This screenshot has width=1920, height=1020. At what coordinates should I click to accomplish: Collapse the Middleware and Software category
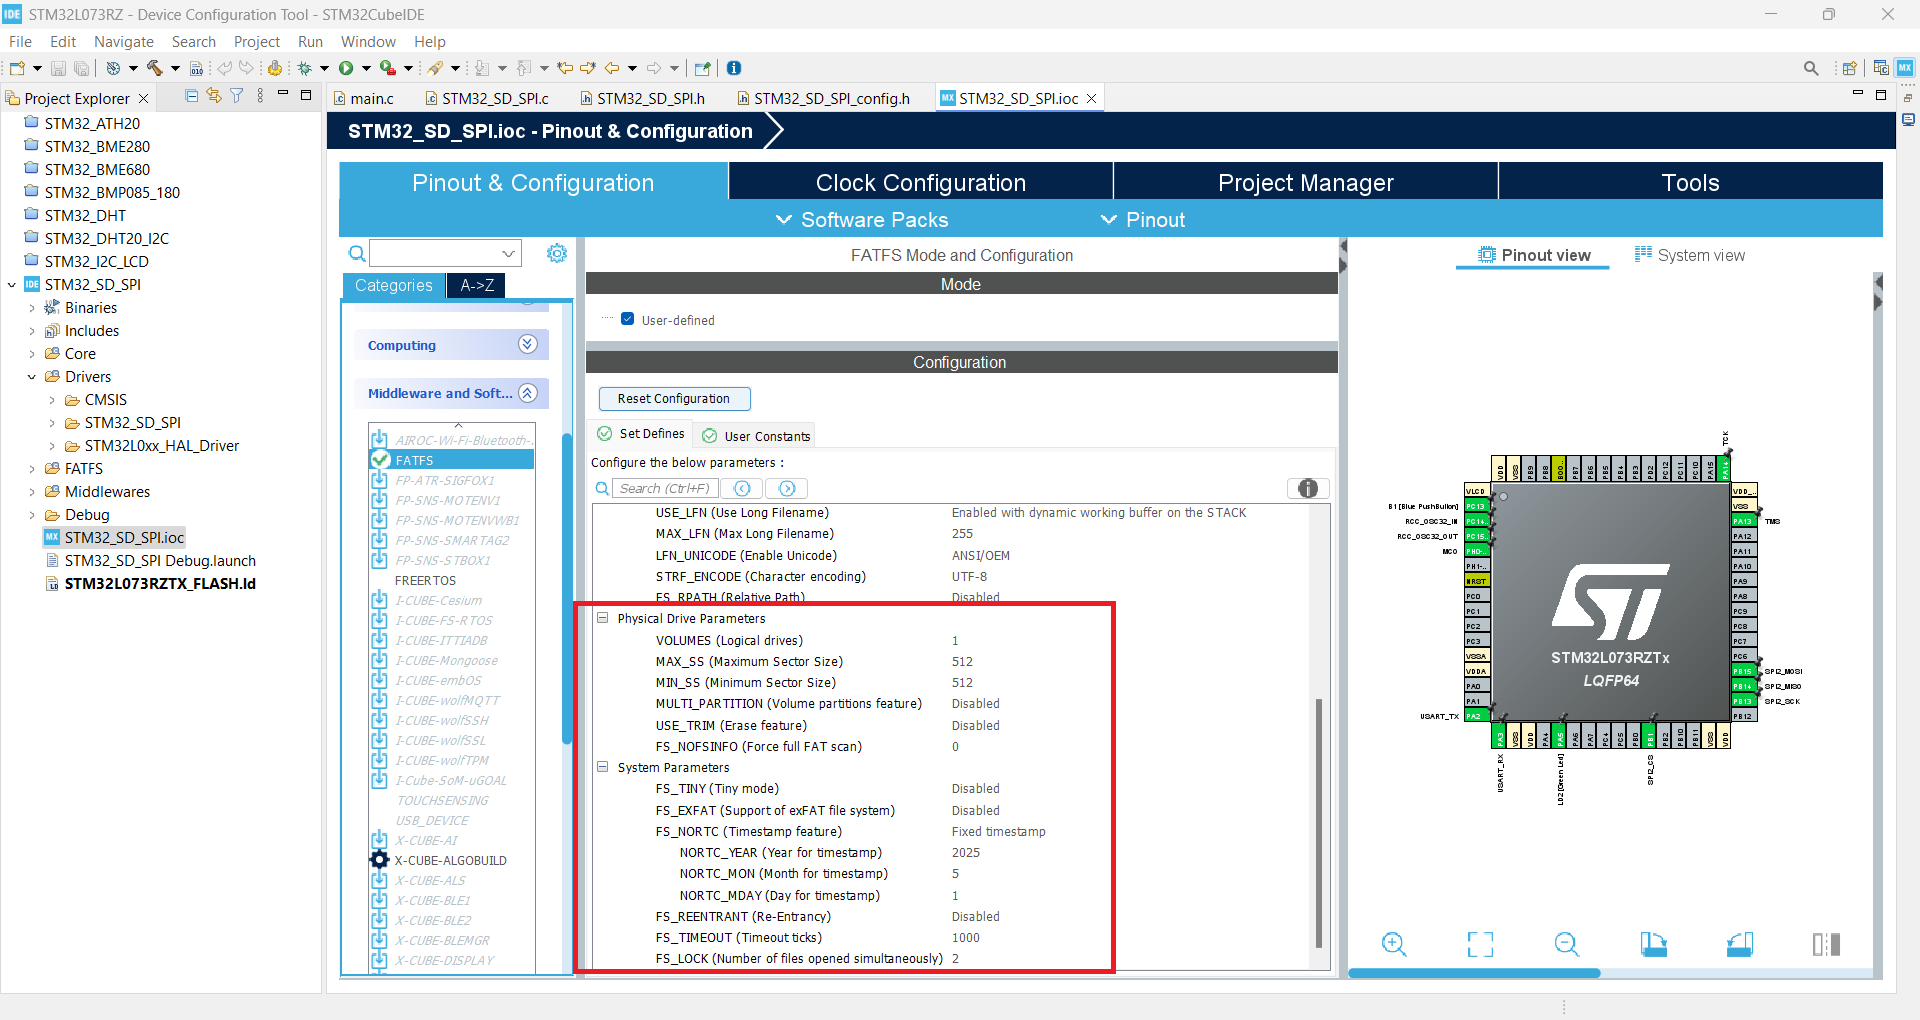pos(528,393)
